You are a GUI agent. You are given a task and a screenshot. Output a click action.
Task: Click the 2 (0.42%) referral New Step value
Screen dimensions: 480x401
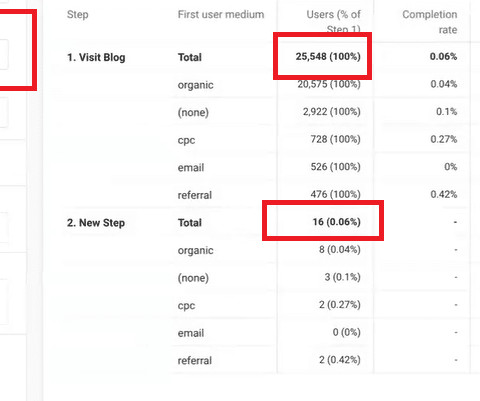(340, 360)
